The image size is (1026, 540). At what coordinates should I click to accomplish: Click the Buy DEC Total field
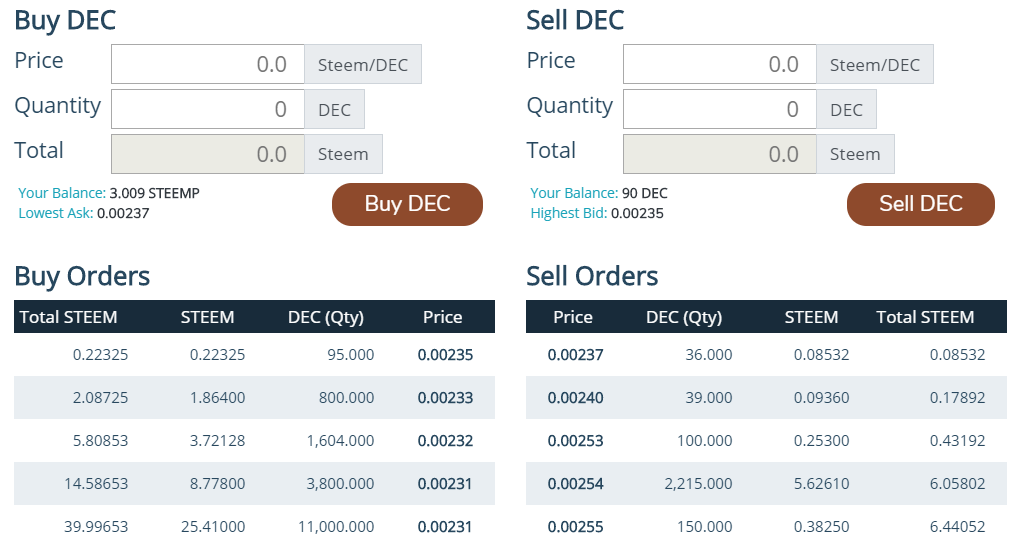pyautogui.click(x=207, y=154)
